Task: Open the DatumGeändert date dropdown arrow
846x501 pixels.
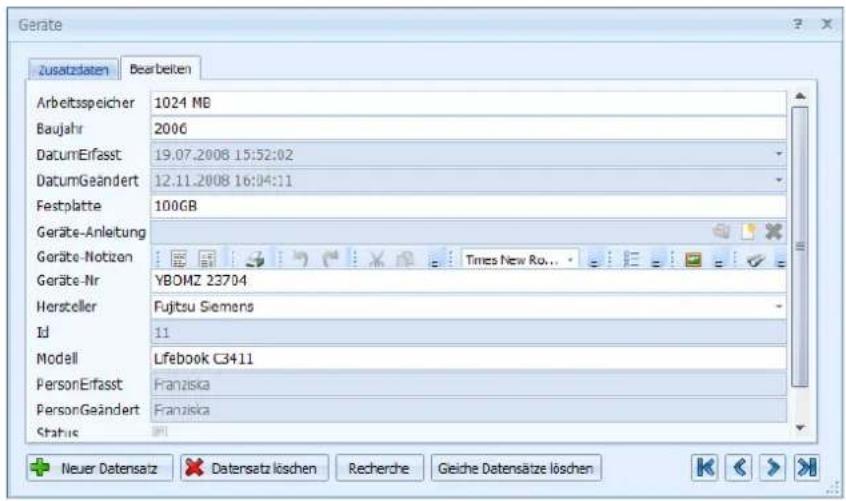Action: [779, 180]
